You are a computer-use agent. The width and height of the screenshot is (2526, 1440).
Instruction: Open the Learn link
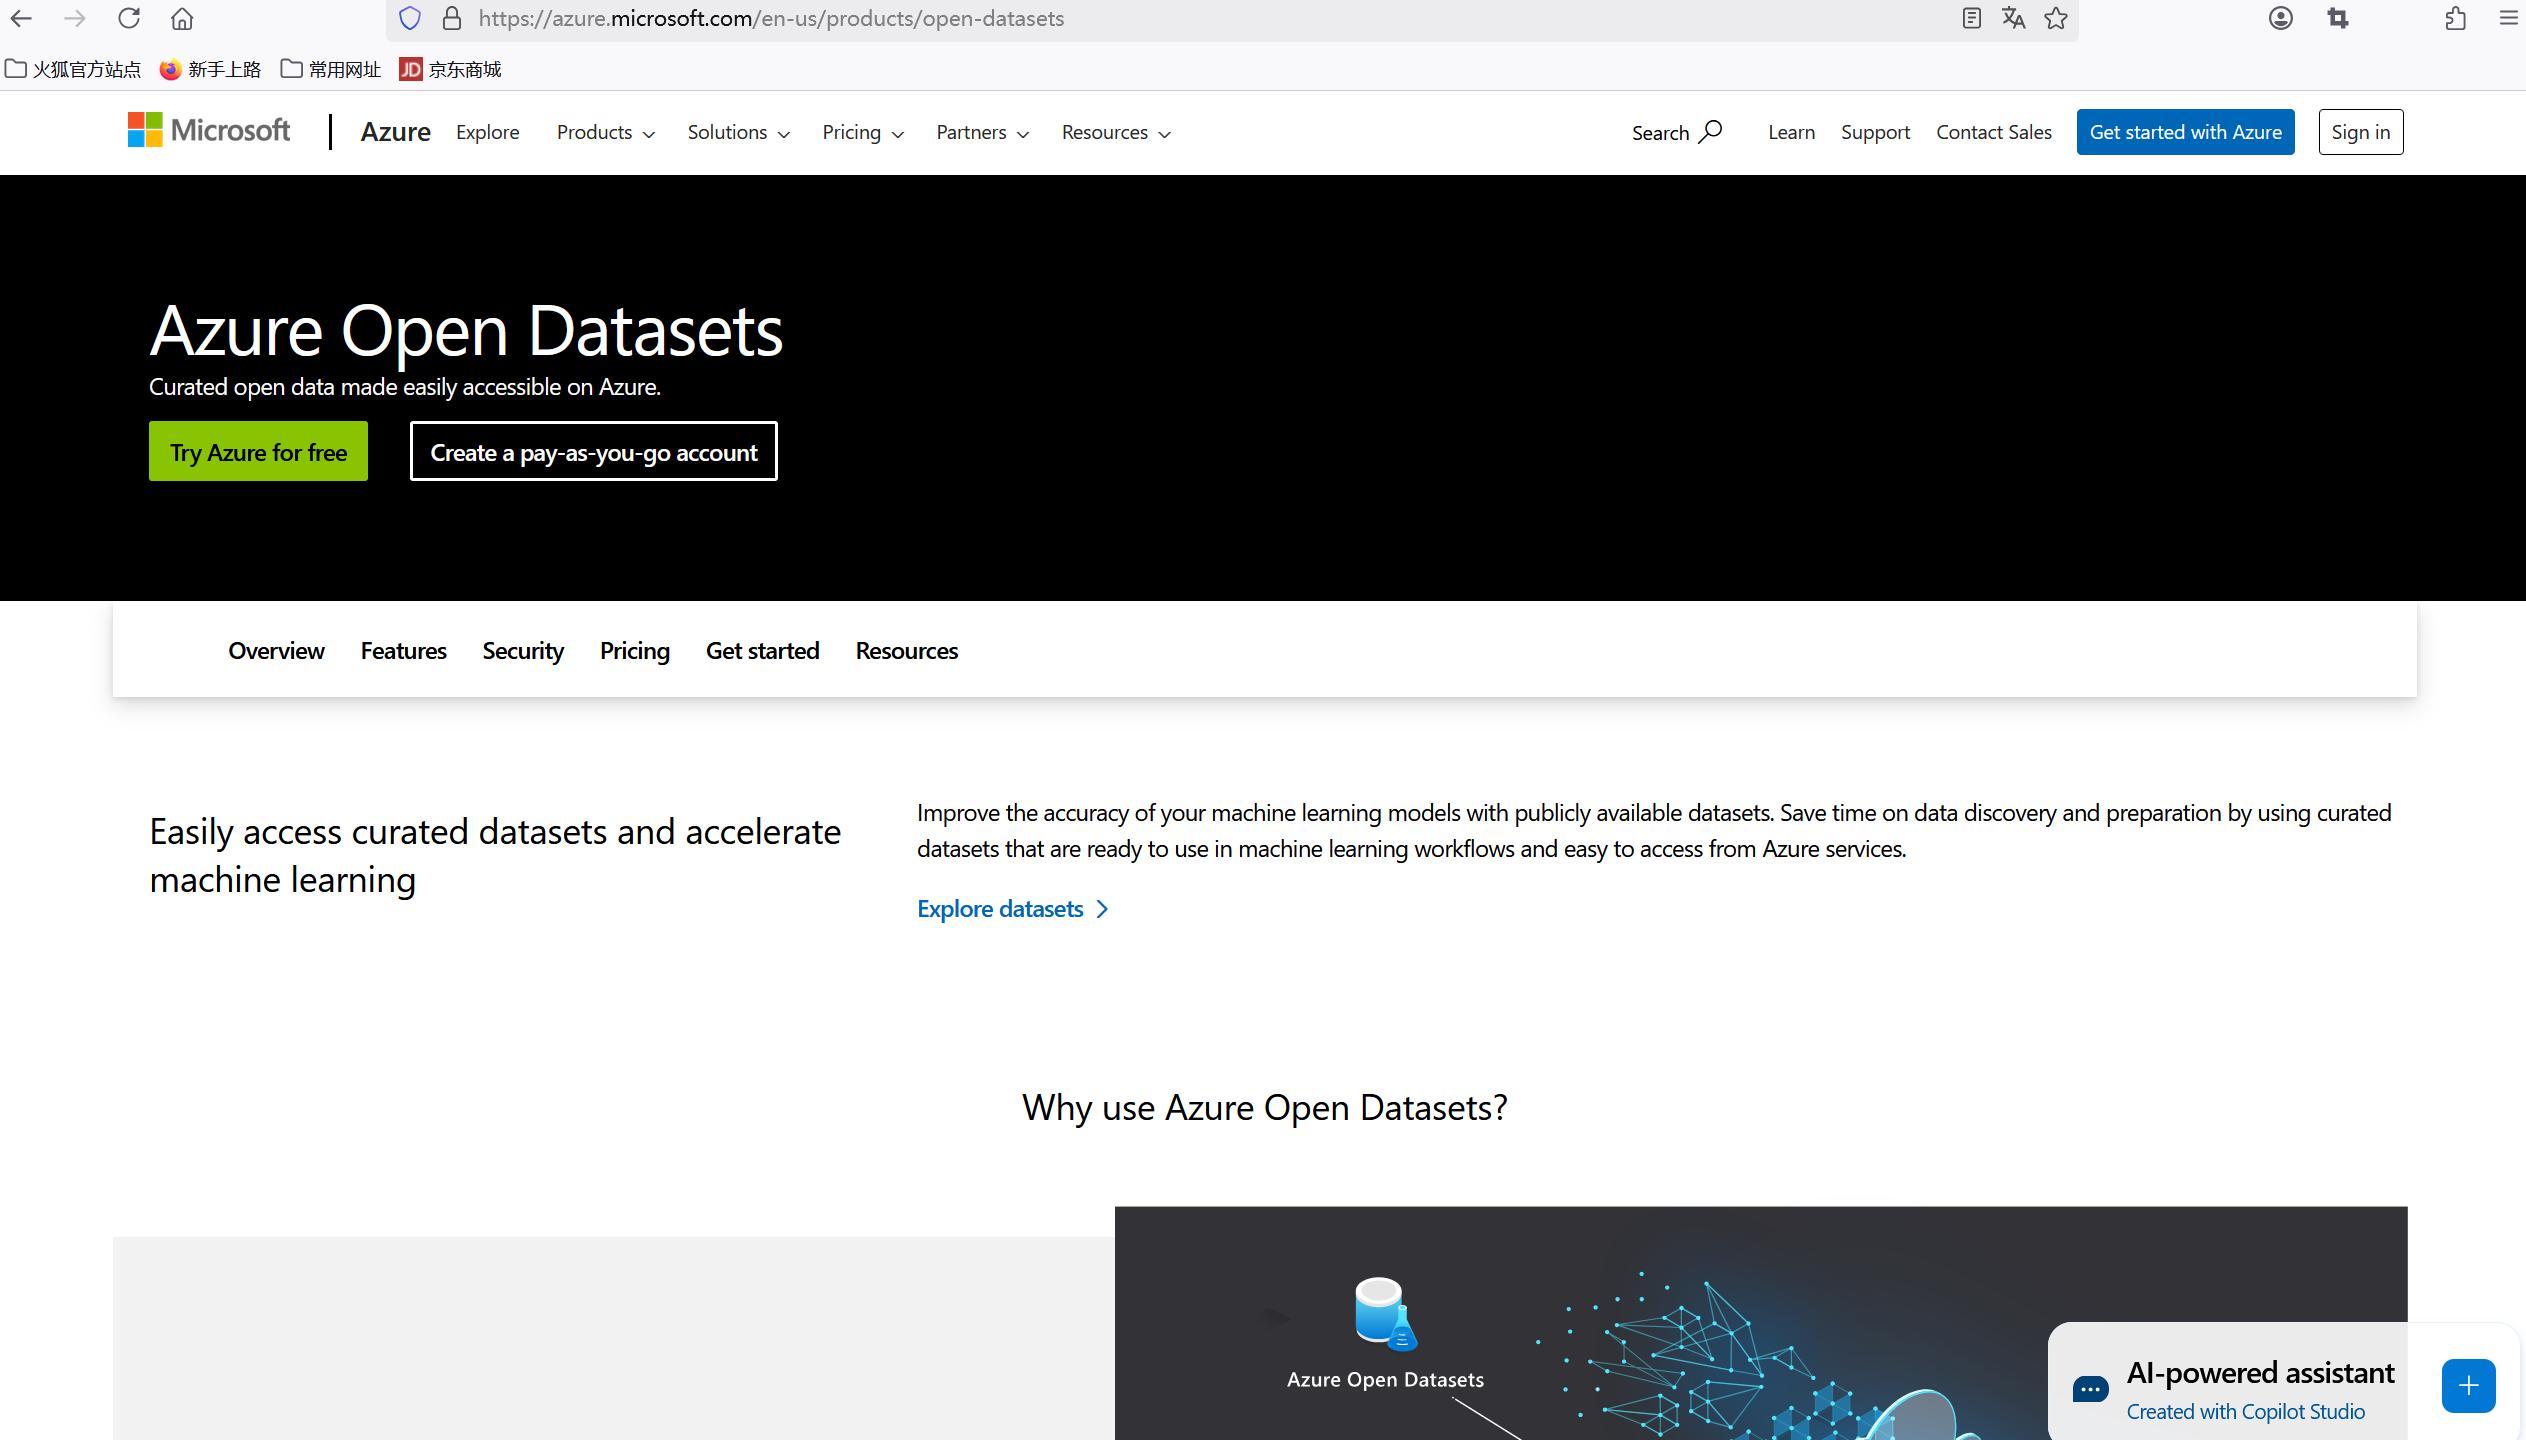coord(1791,132)
